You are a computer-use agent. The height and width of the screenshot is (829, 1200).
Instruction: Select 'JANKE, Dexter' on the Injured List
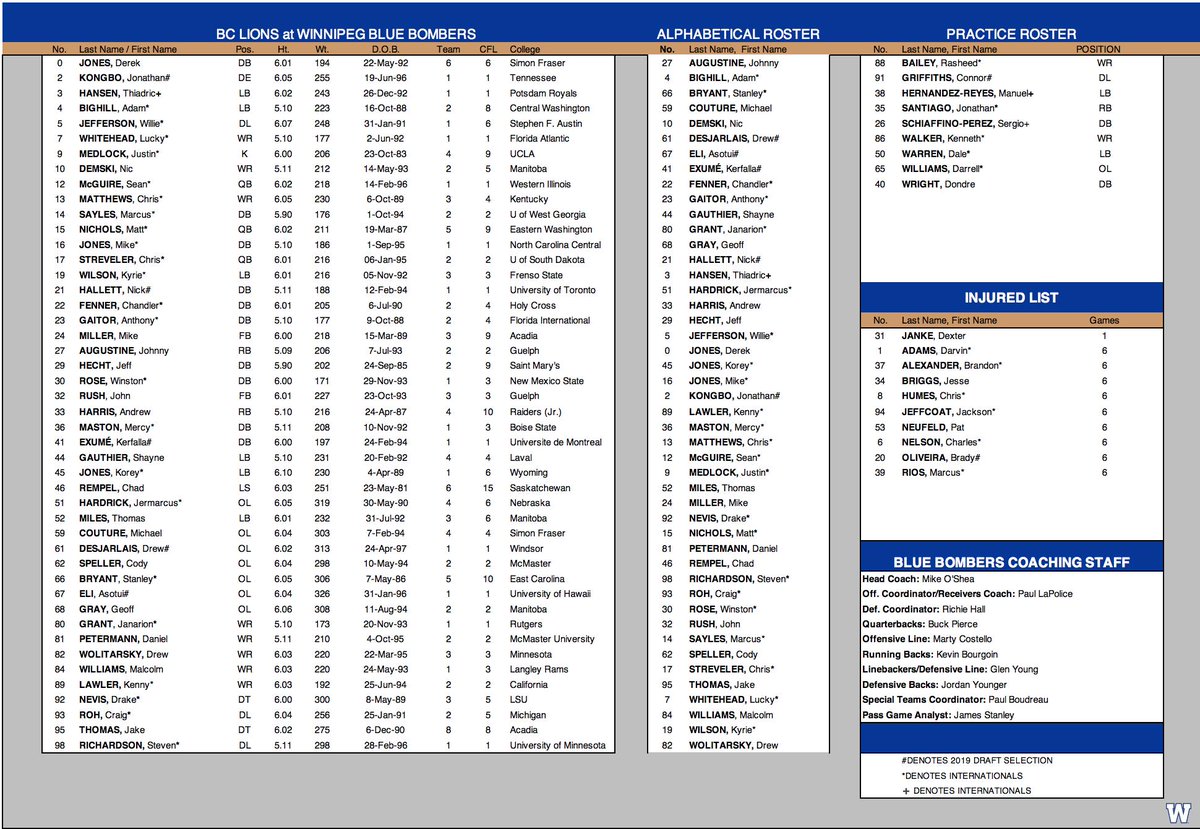936,336
